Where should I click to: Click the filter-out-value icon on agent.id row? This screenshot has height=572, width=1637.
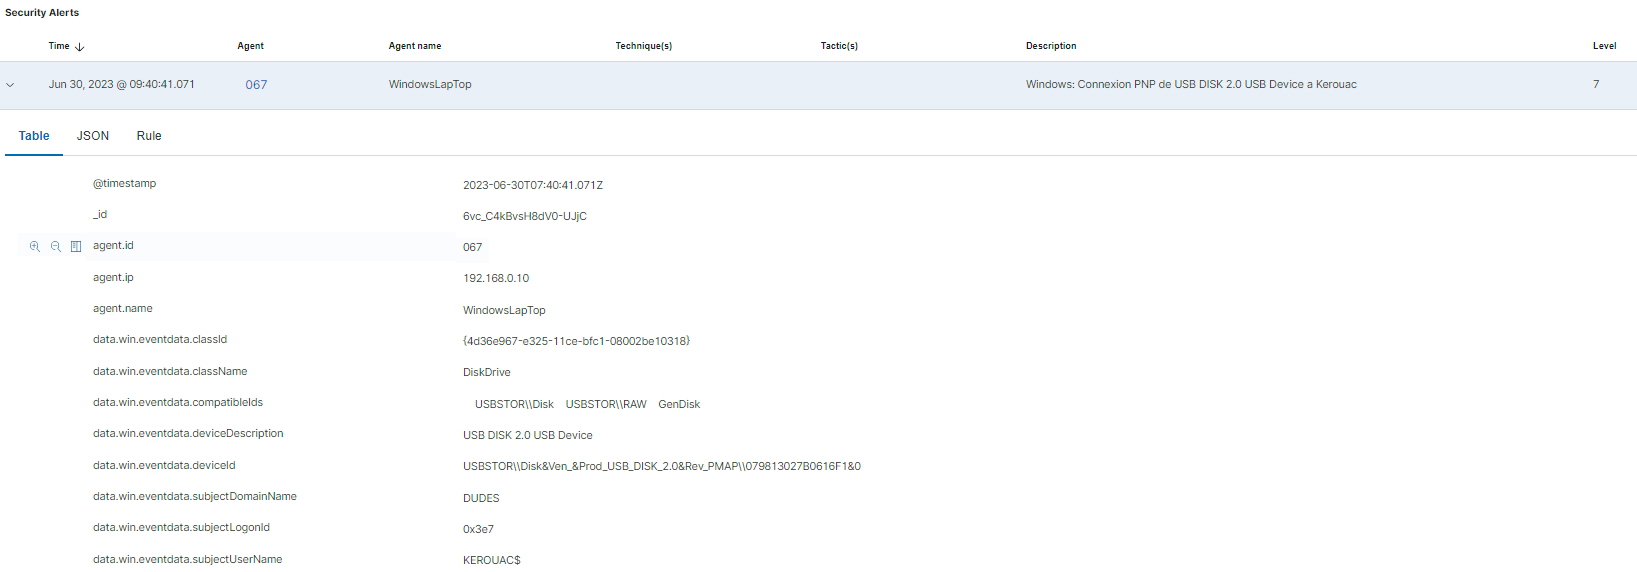coord(56,246)
